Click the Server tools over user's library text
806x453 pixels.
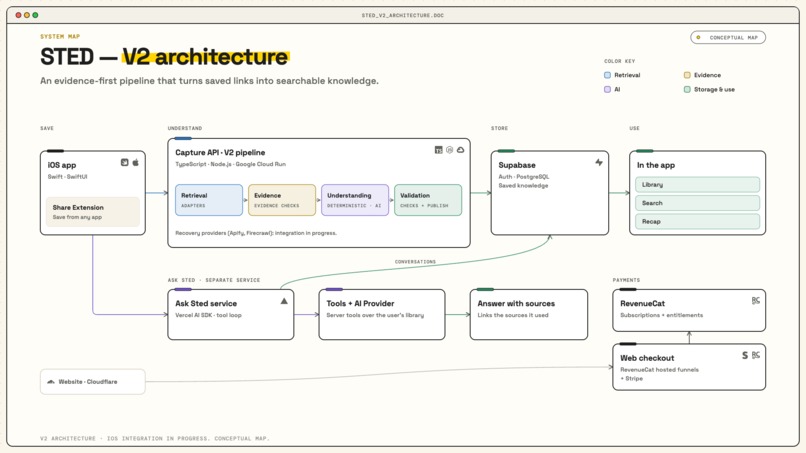(x=375, y=315)
